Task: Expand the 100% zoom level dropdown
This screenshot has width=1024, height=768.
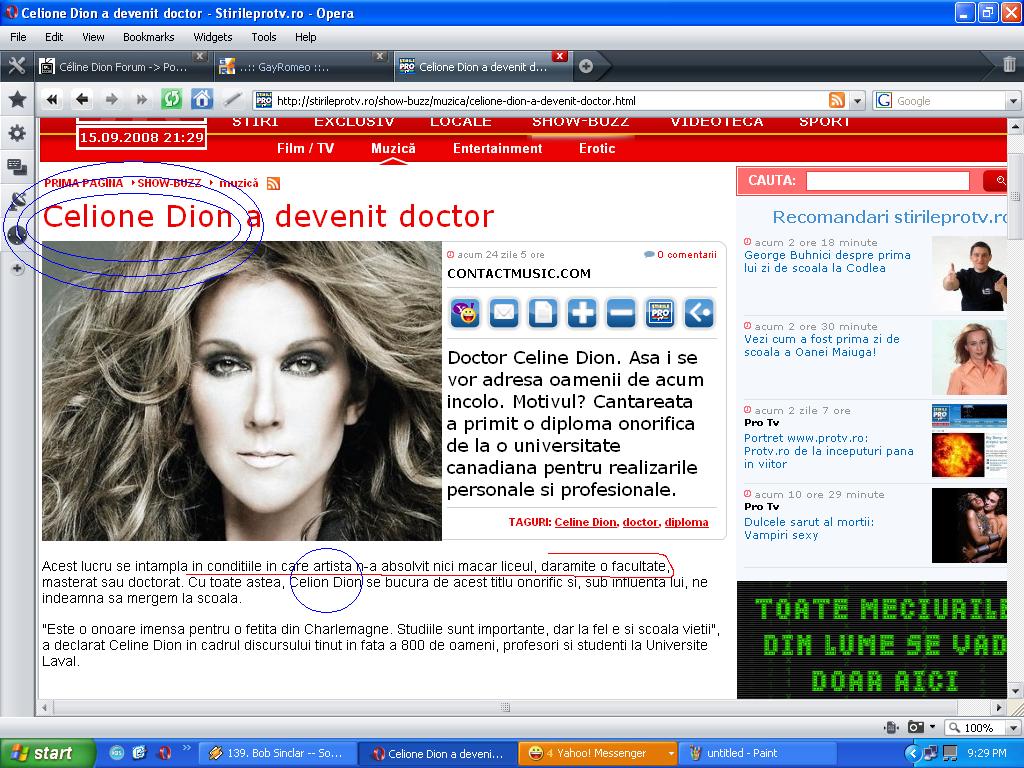Action: coord(1012,728)
